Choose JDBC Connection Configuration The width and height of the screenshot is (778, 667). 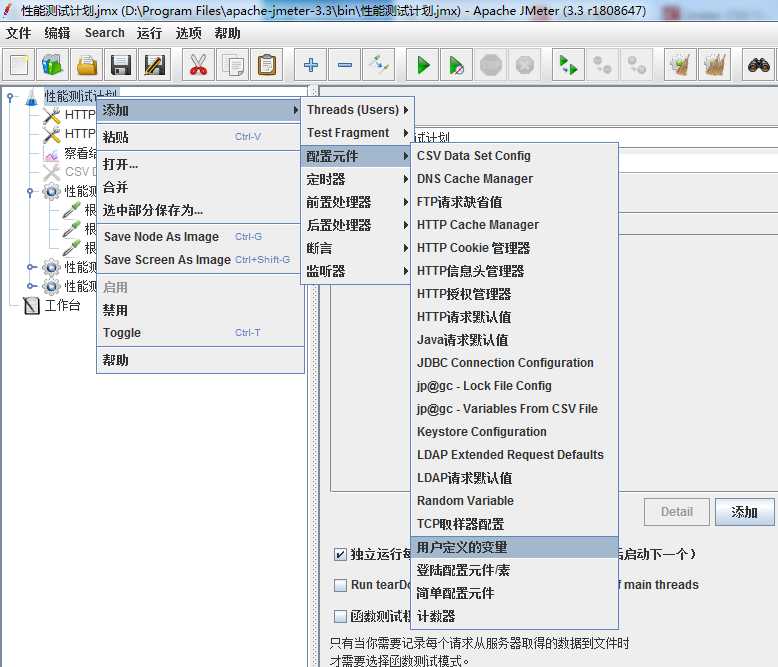coord(515,363)
